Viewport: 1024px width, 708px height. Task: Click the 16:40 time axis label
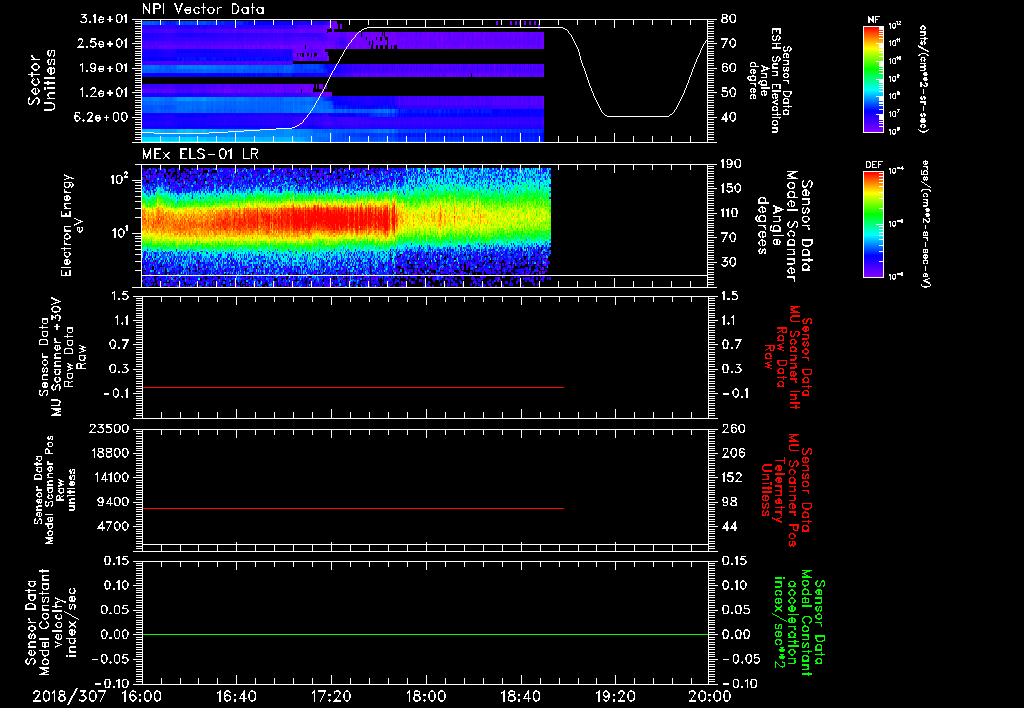click(x=236, y=696)
